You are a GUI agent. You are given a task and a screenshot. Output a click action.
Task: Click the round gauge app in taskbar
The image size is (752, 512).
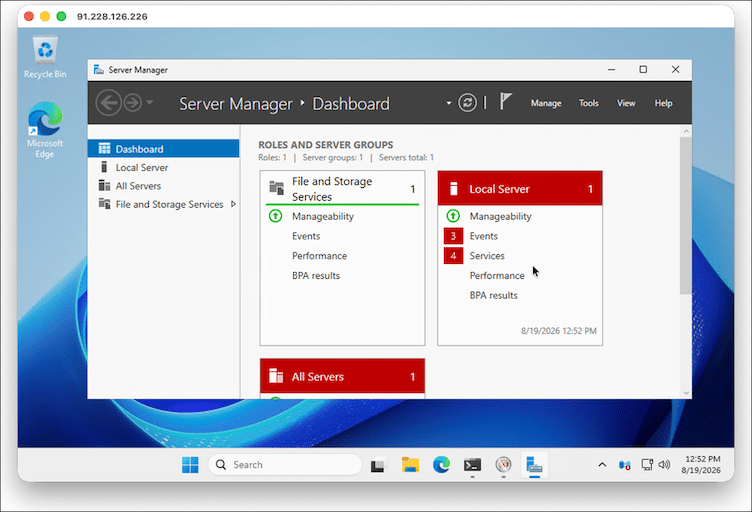(x=503, y=465)
